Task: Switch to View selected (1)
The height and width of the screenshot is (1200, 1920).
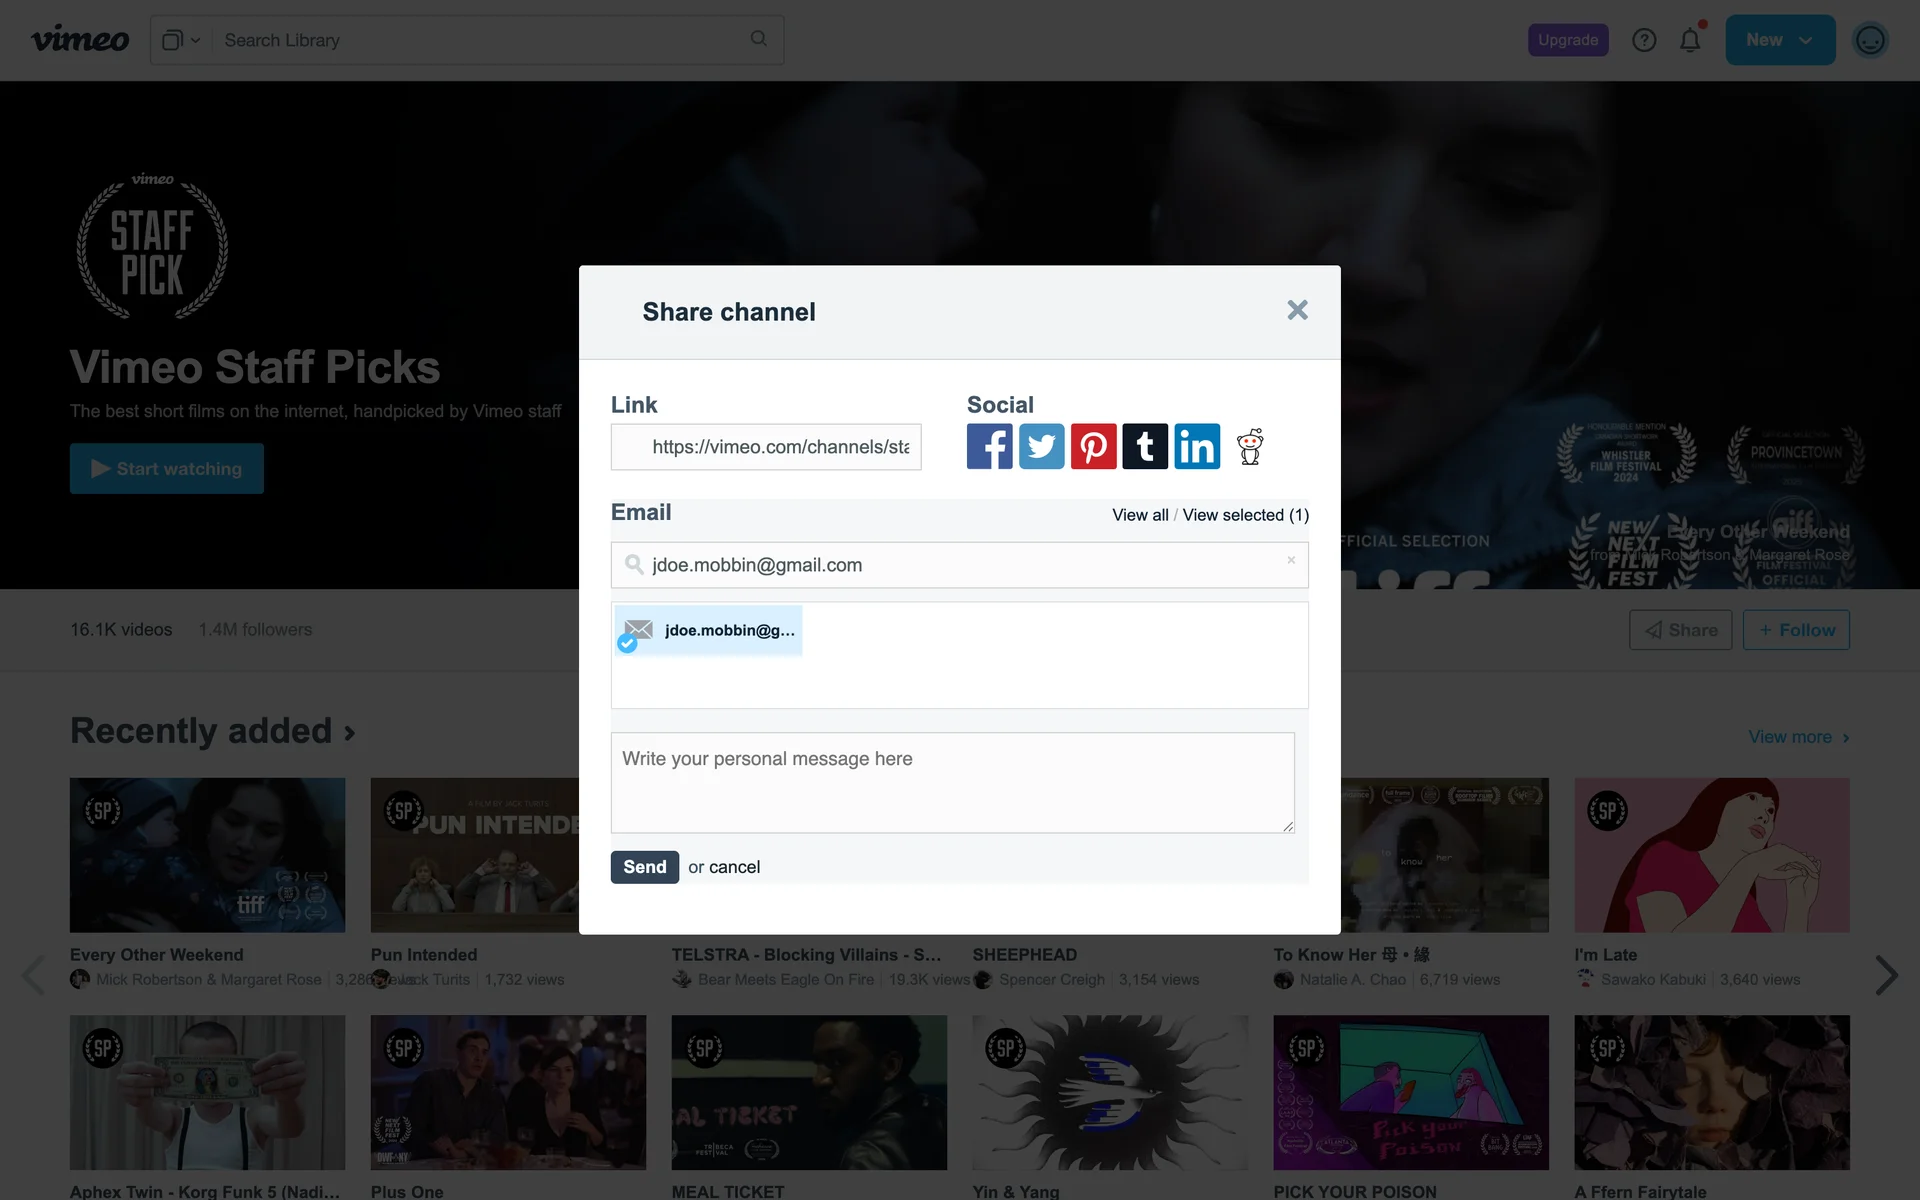Action: click(1245, 515)
